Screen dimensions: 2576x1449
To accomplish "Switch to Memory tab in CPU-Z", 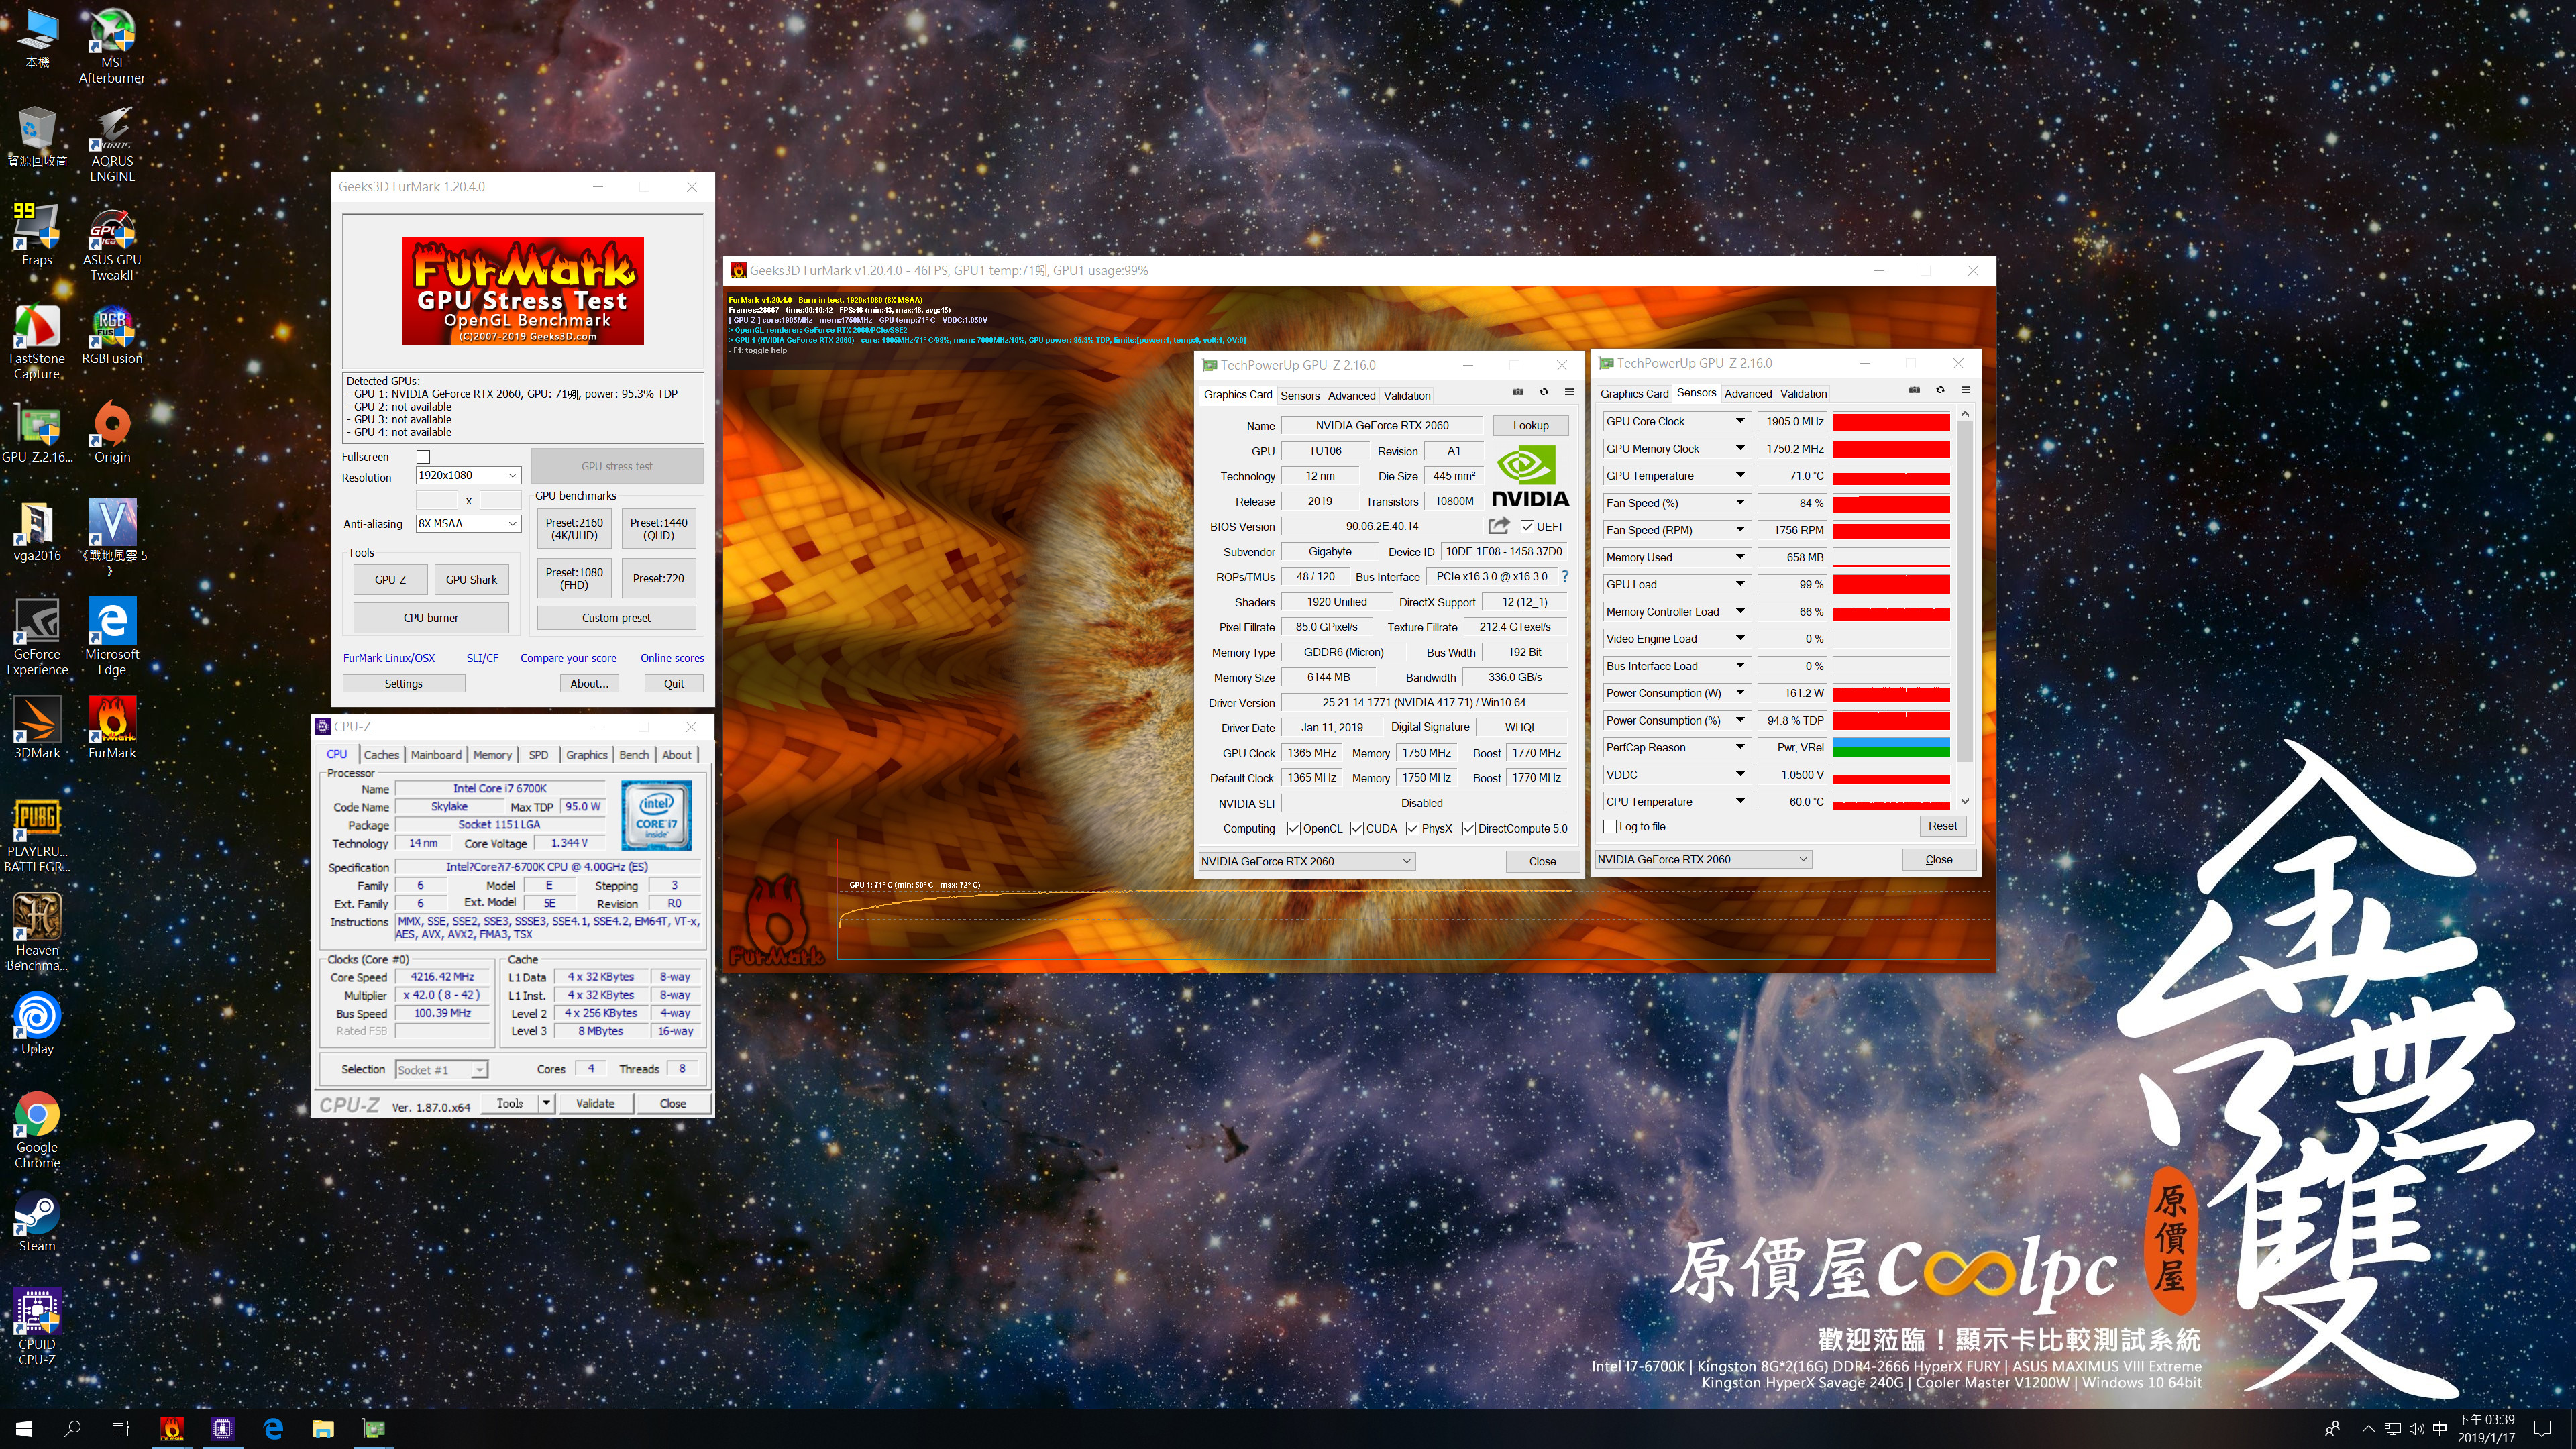I will [492, 755].
